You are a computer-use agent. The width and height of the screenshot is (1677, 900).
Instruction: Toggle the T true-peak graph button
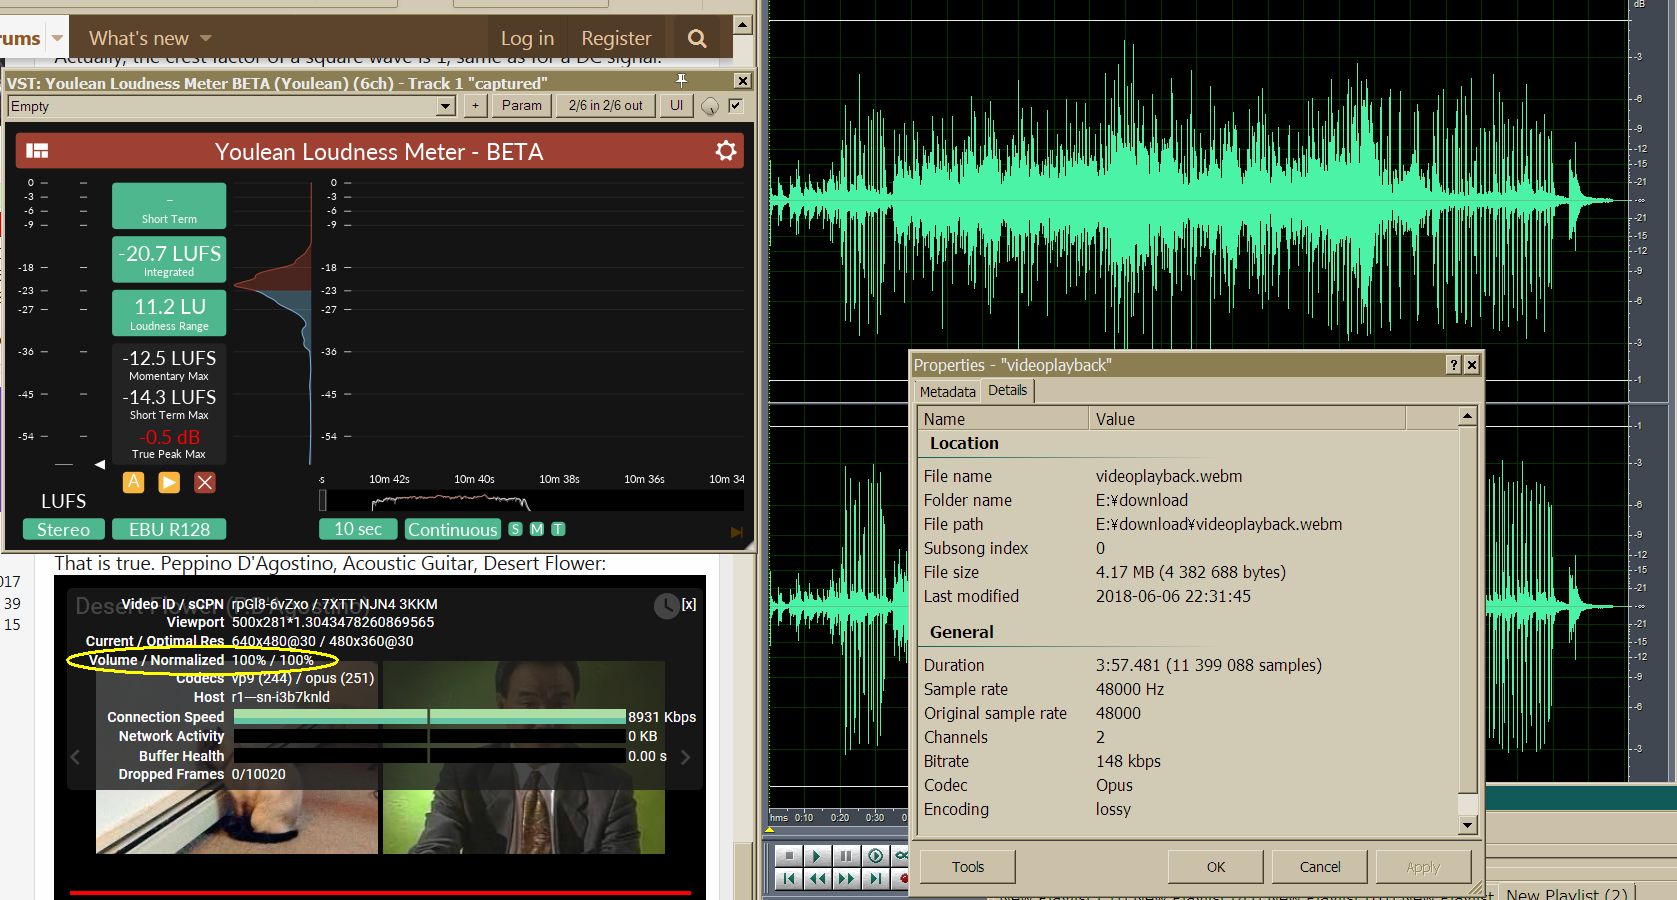[558, 529]
